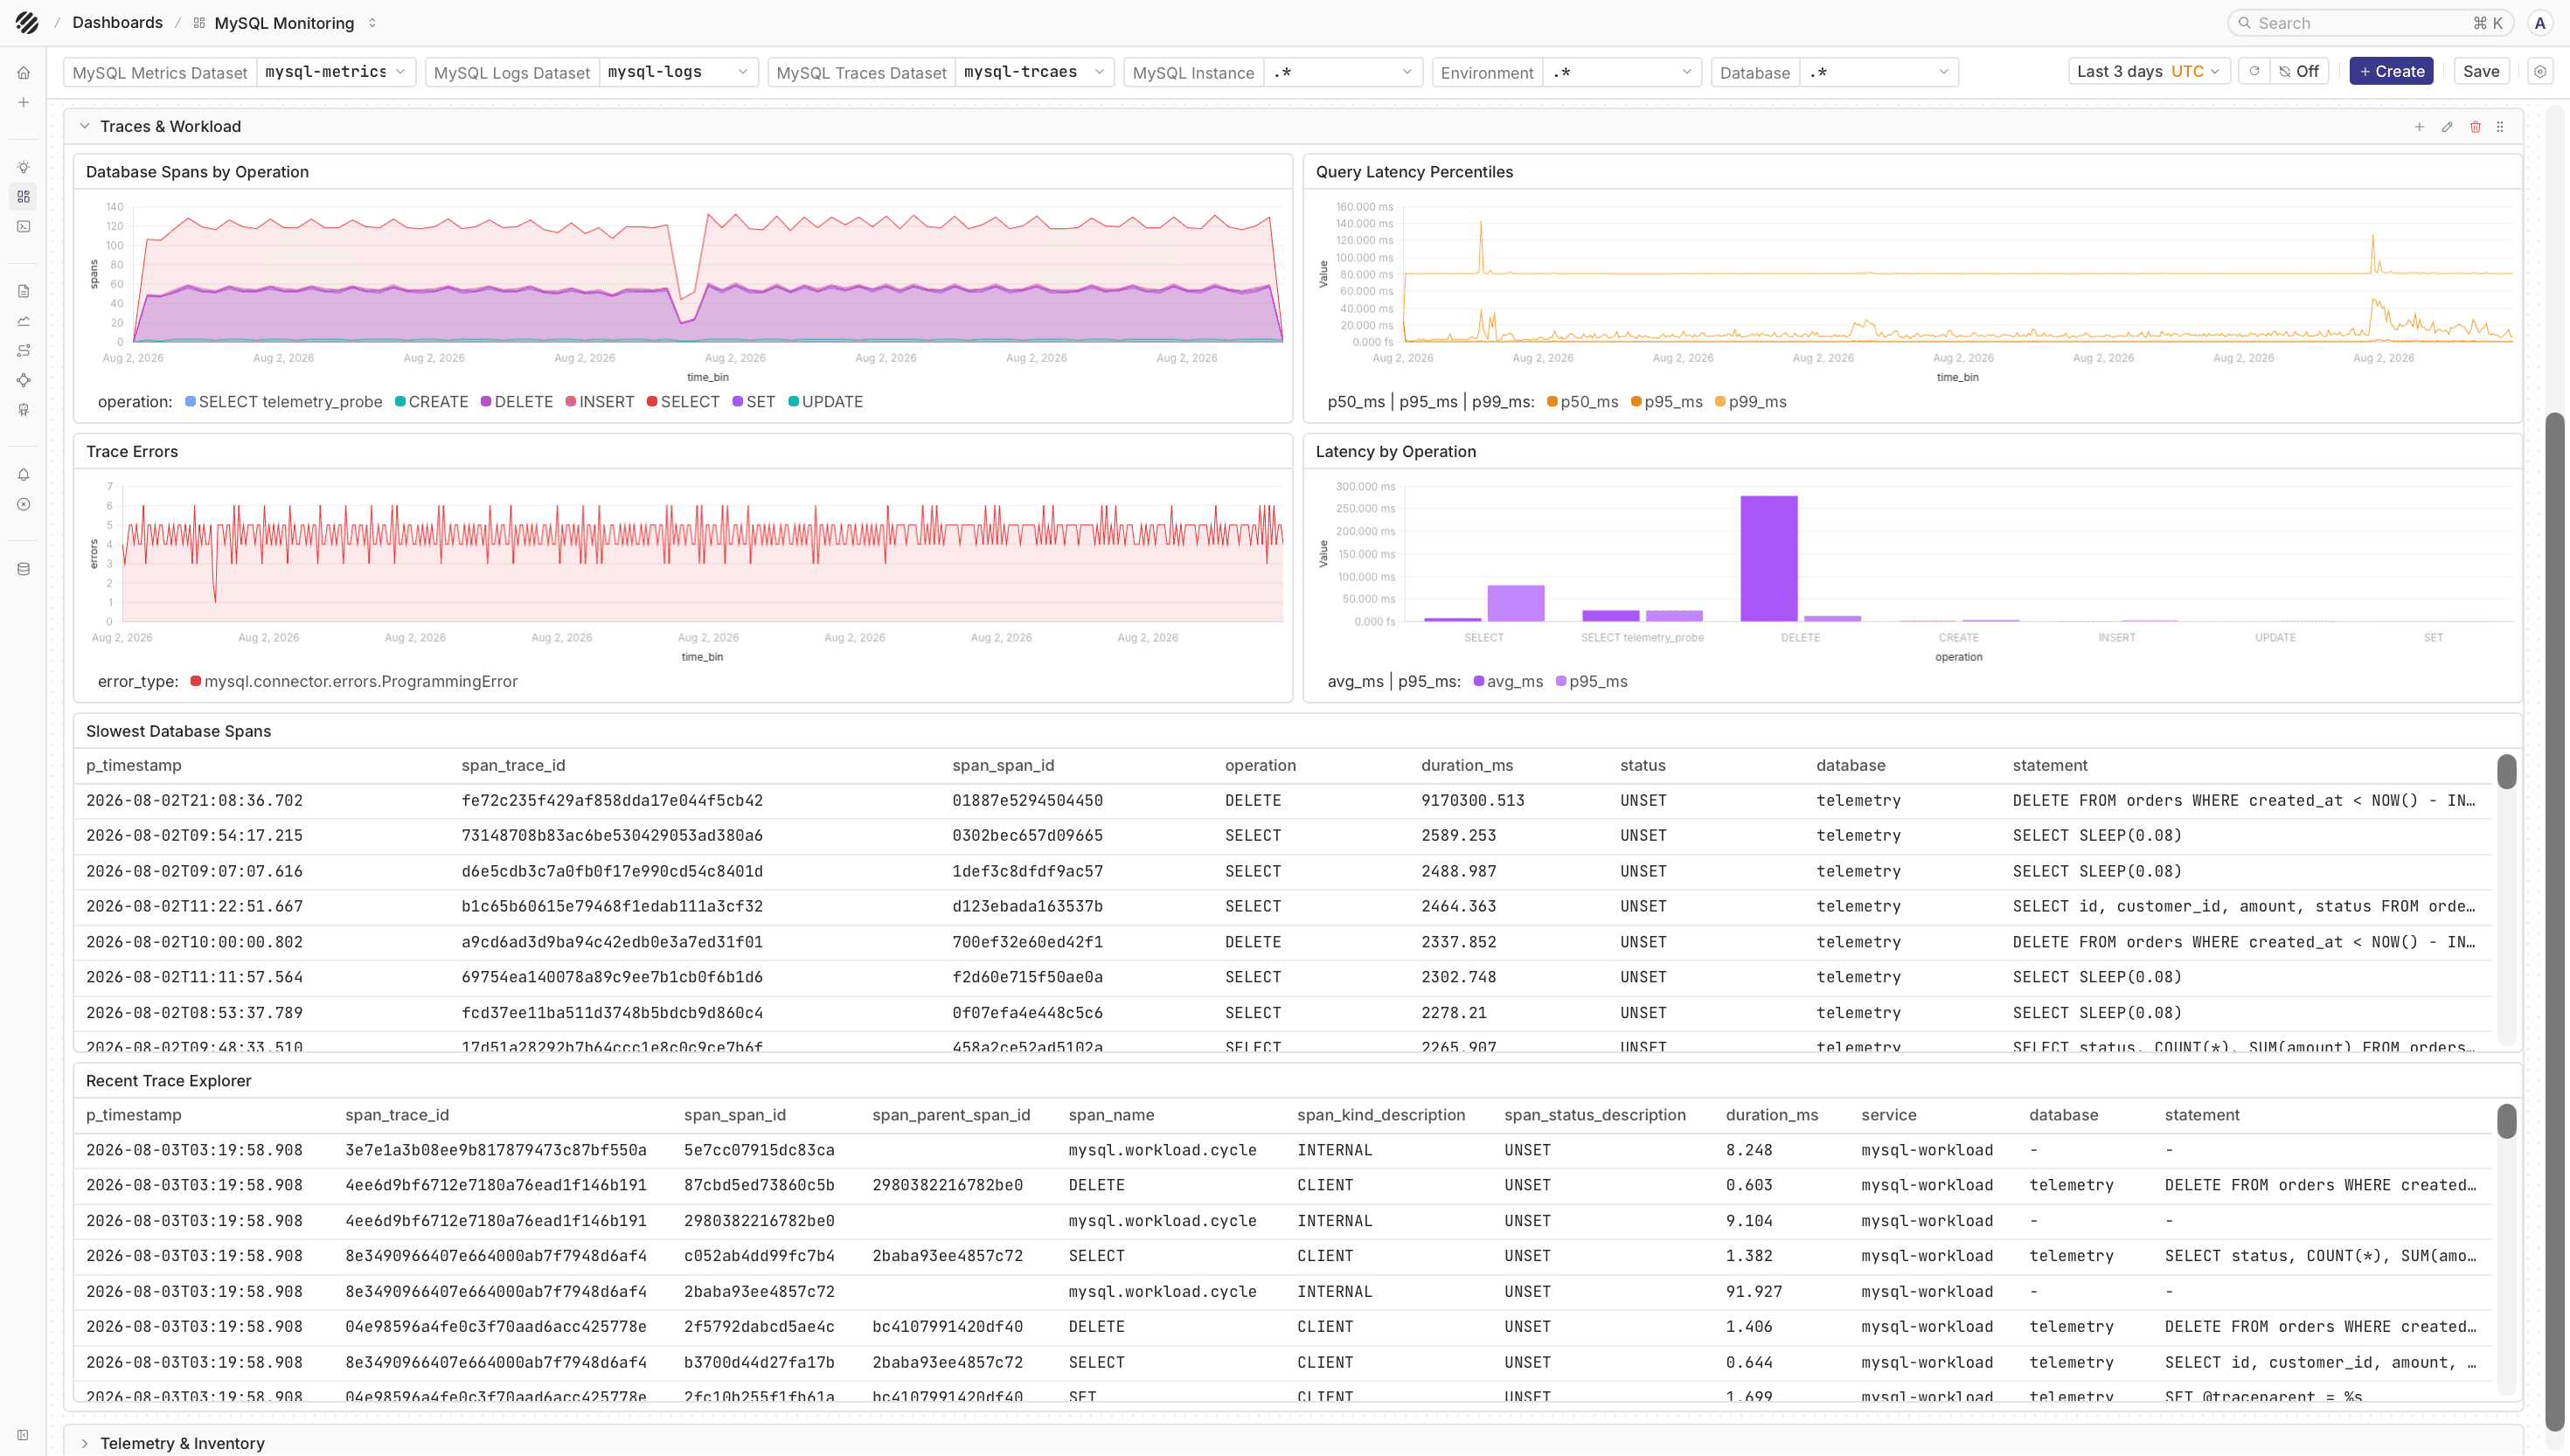Toggle p95_ms in latency percentiles legend
The width and height of the screenshot is (2570, 1456).
pyautogui.click(x=1666, y=402)
